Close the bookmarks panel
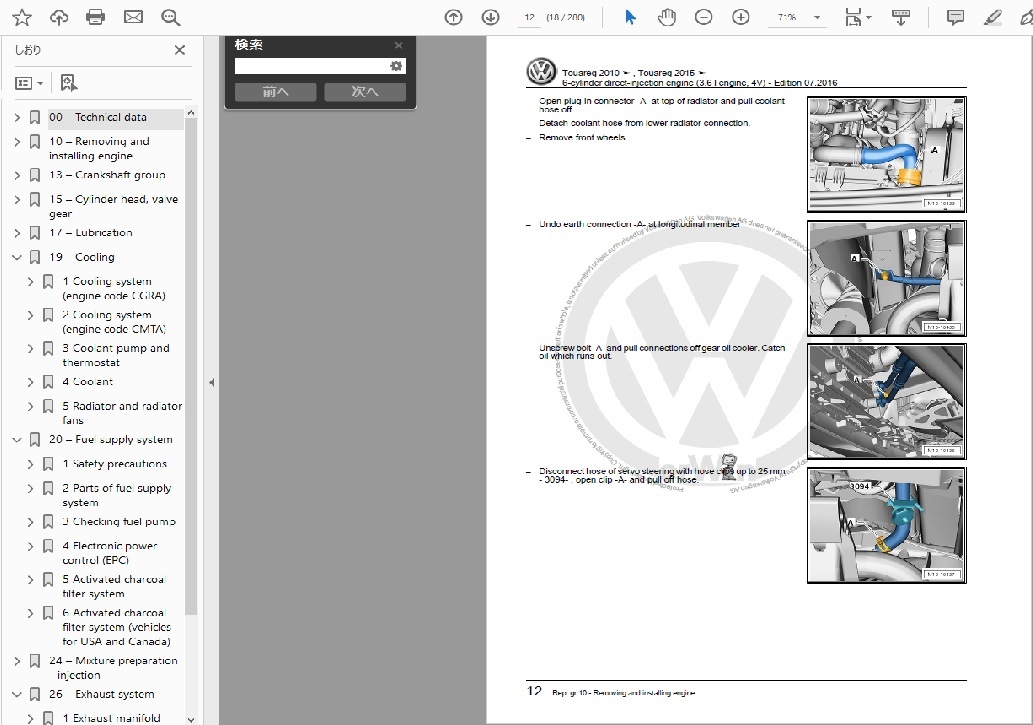Screen dimensions: 1033x725 tap(180, 50)
